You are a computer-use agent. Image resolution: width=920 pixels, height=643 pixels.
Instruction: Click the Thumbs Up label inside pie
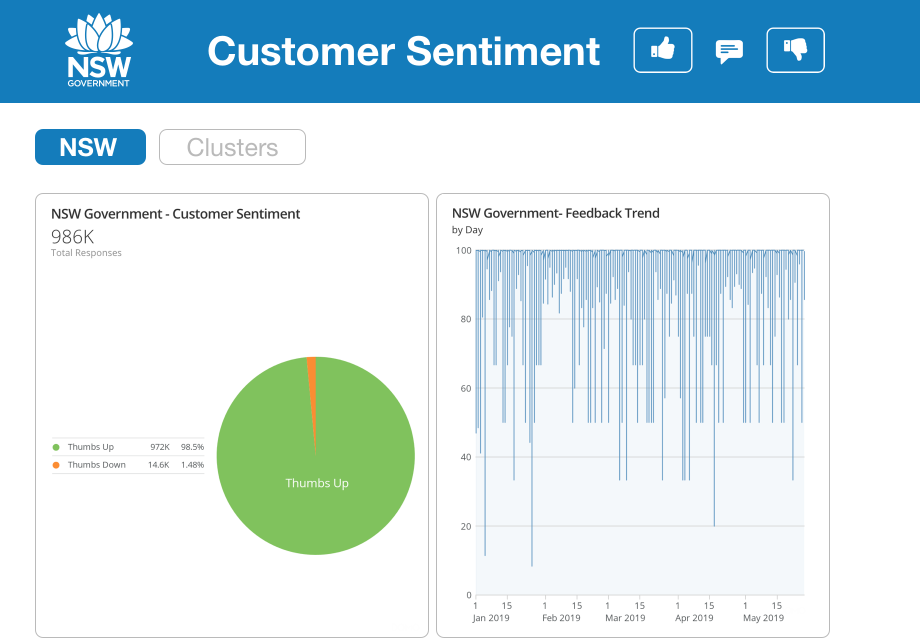click(x=317, y=483)
